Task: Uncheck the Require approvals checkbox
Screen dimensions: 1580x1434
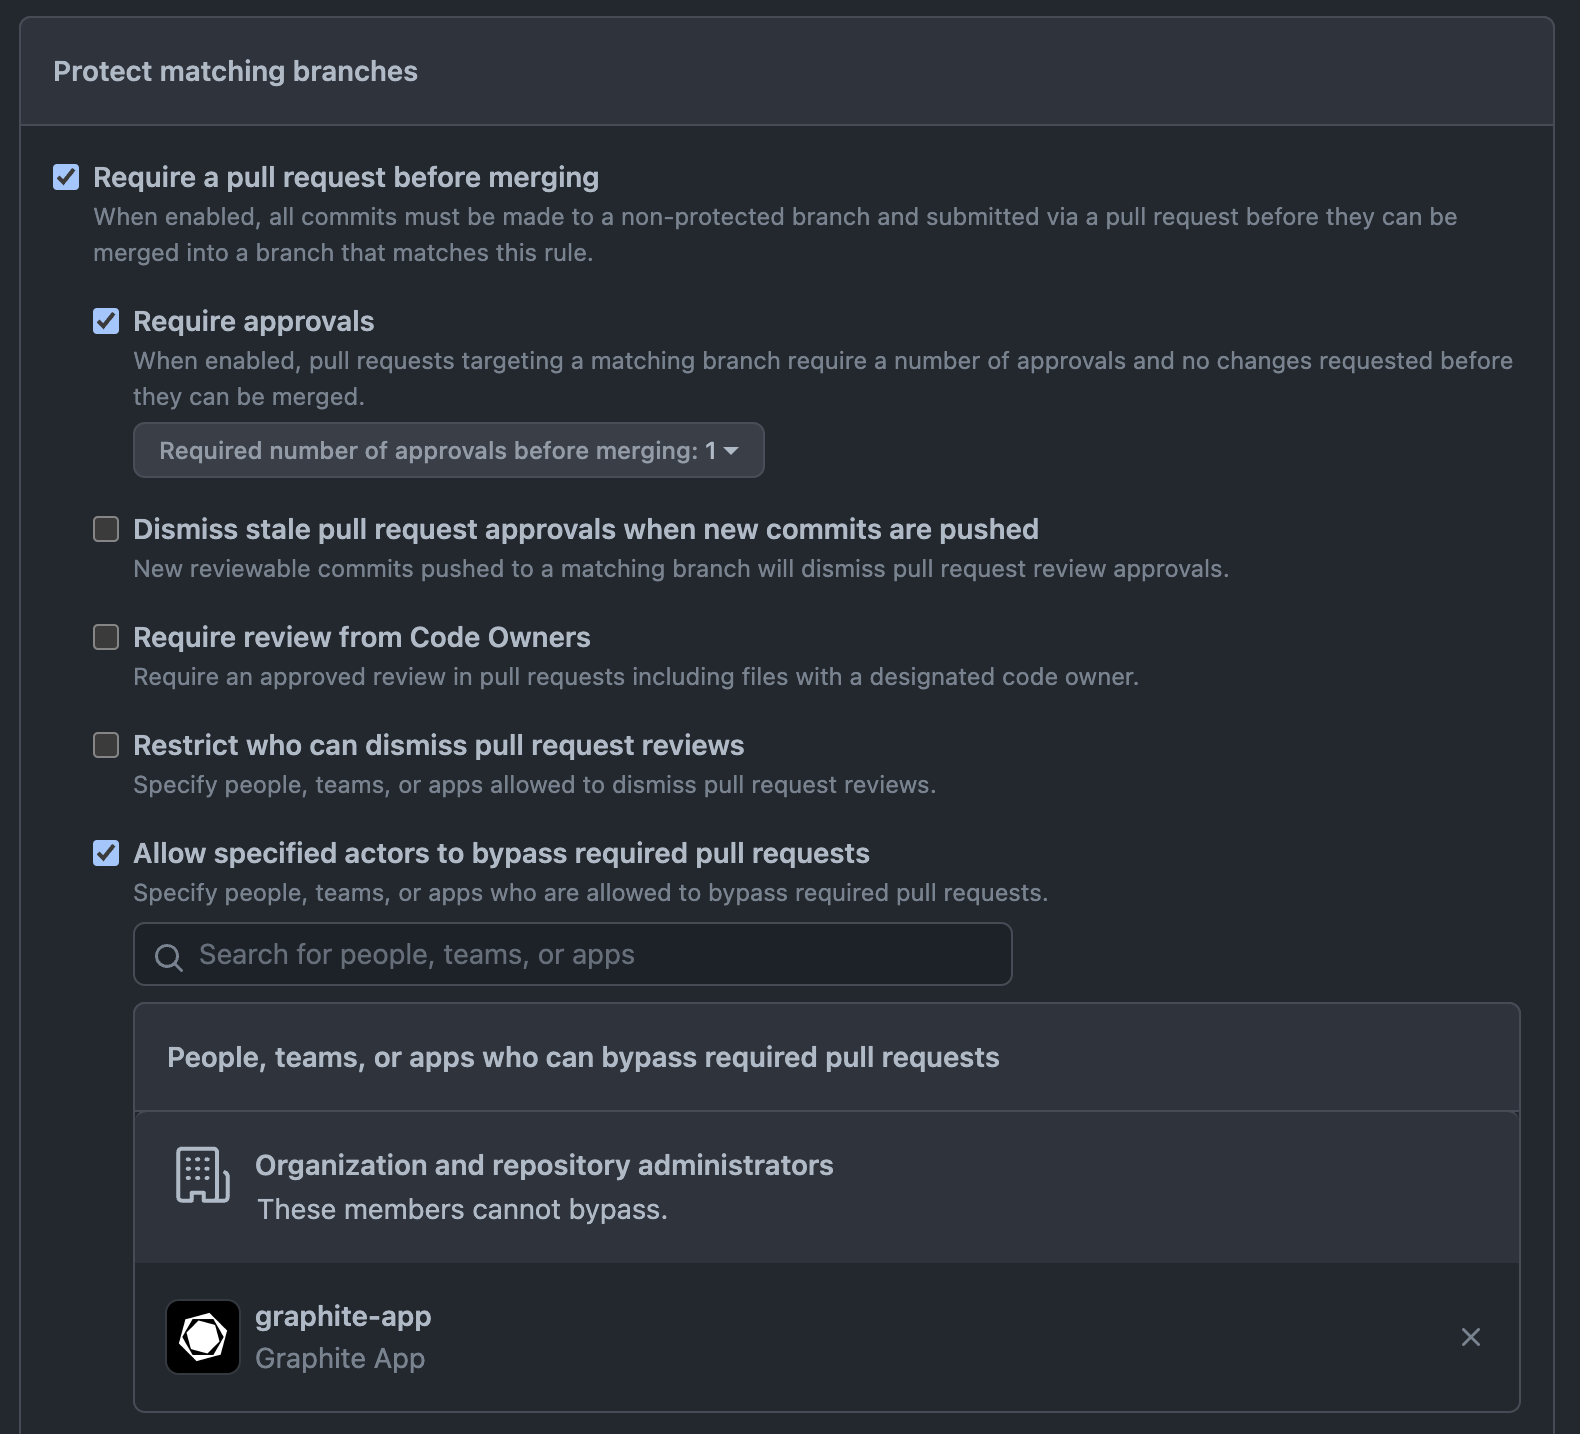Action: tap(106, 321)
